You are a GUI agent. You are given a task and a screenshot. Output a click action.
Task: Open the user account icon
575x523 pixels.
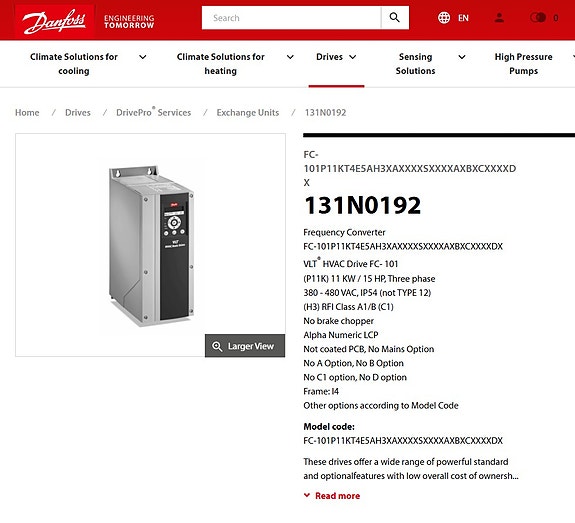(499, 18)
